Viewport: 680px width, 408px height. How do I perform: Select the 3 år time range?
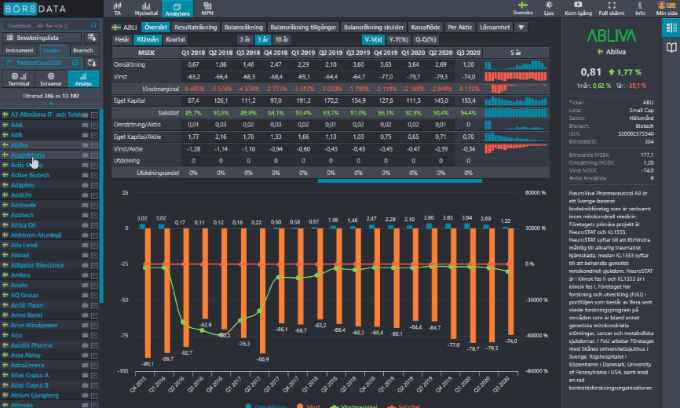(x=245, y=39)
